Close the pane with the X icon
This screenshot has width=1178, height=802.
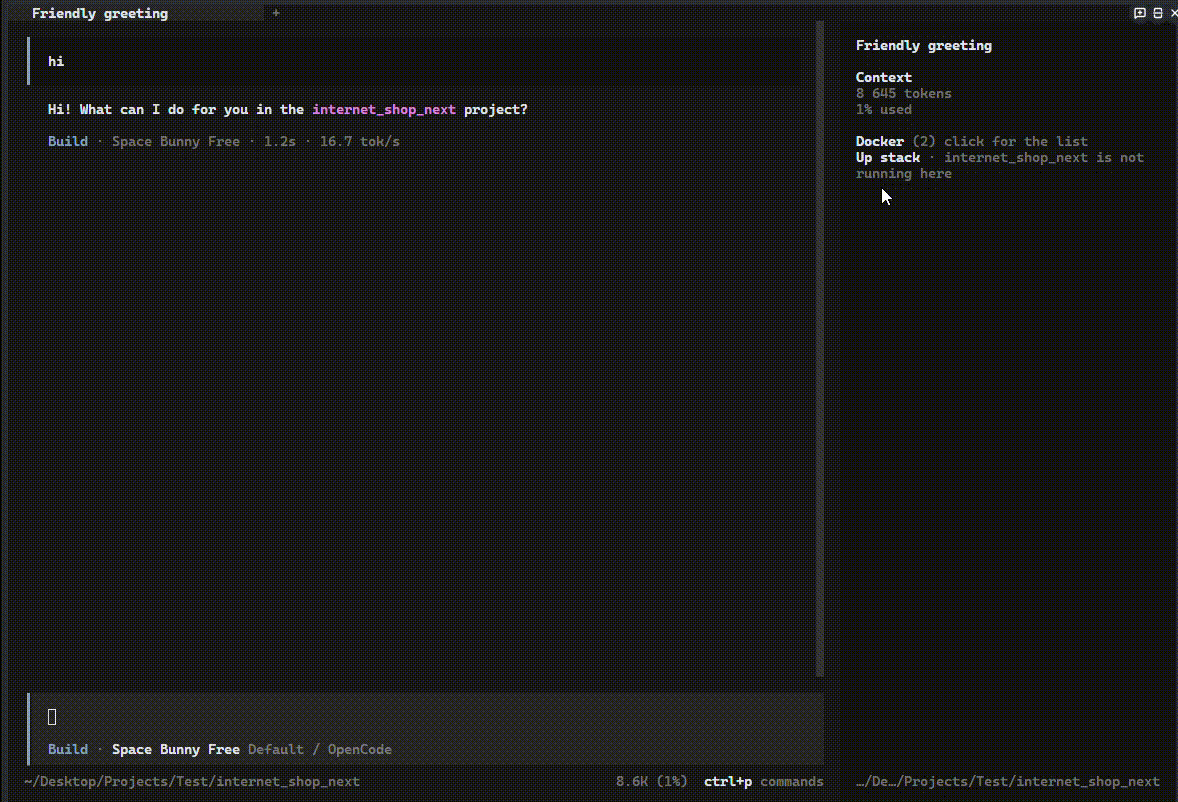[x=1173, y=13]
